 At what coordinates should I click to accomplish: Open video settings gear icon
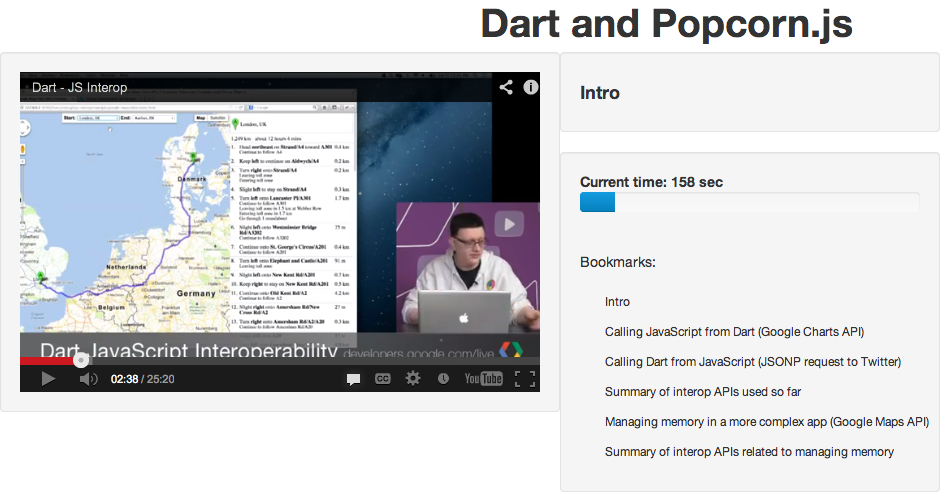pyautogui.click(x=413, y=379)
